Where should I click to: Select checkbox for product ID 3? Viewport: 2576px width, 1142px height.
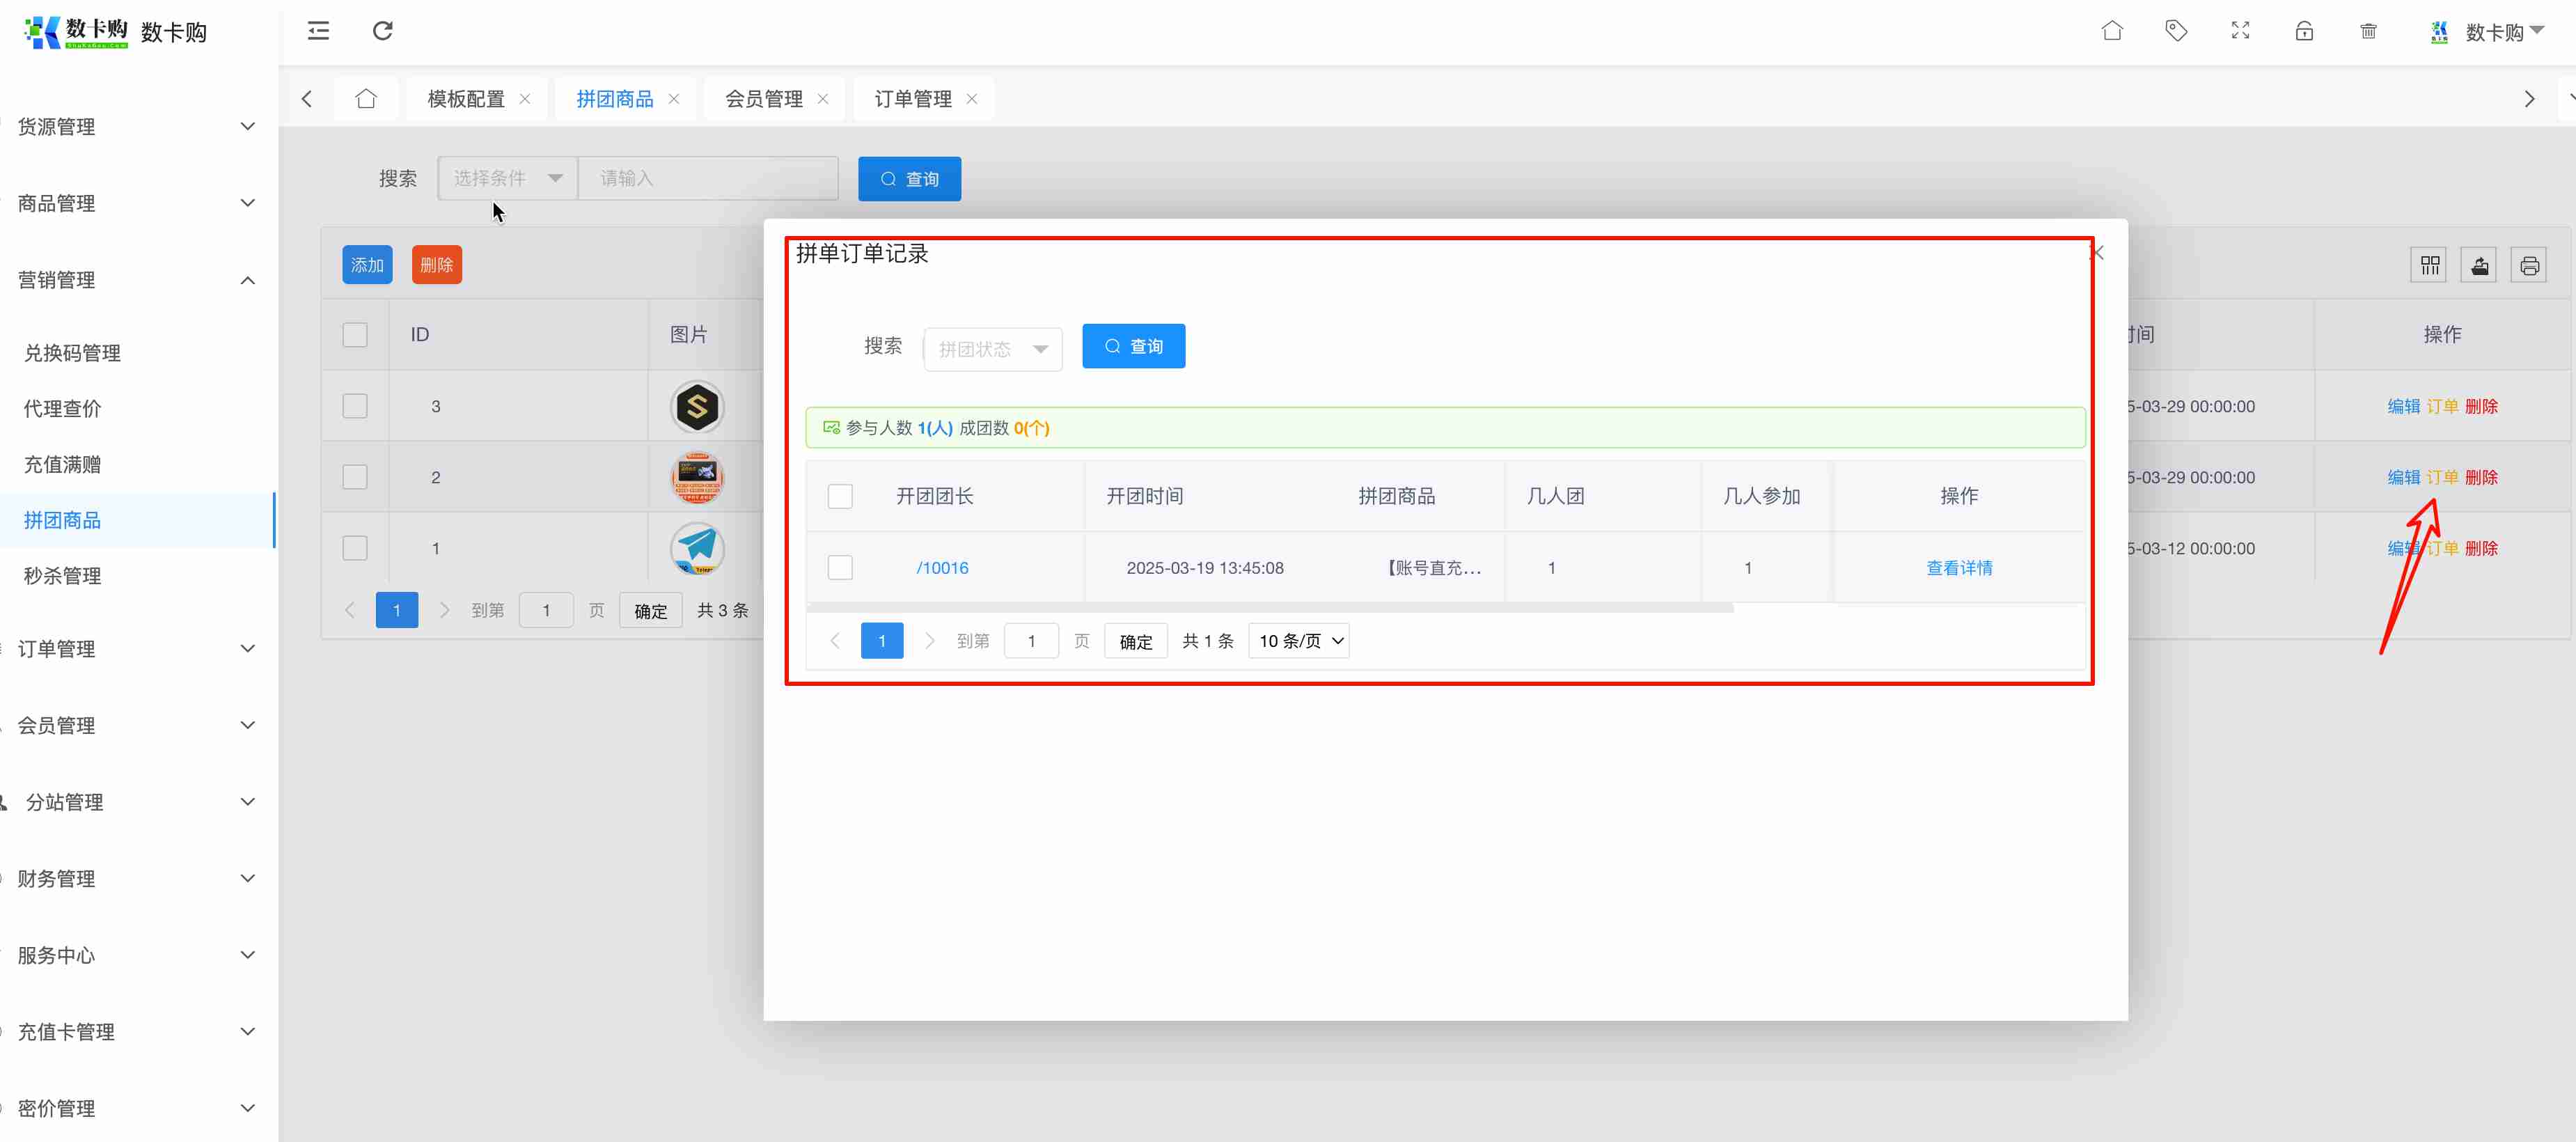pyautogui.click(x=355, y=406)
